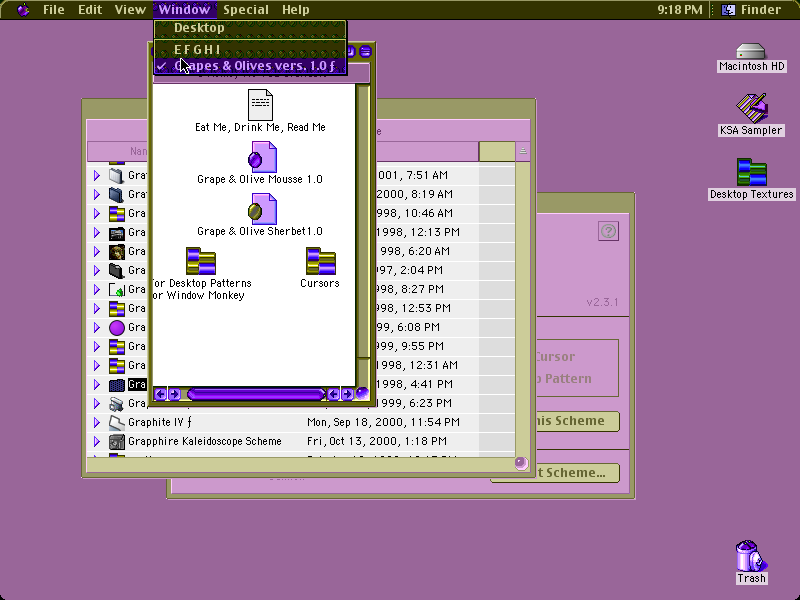The image size is (800, 600).
Task: Click the black folder icon in the 2:04 PM row
Action: [117, 270]
